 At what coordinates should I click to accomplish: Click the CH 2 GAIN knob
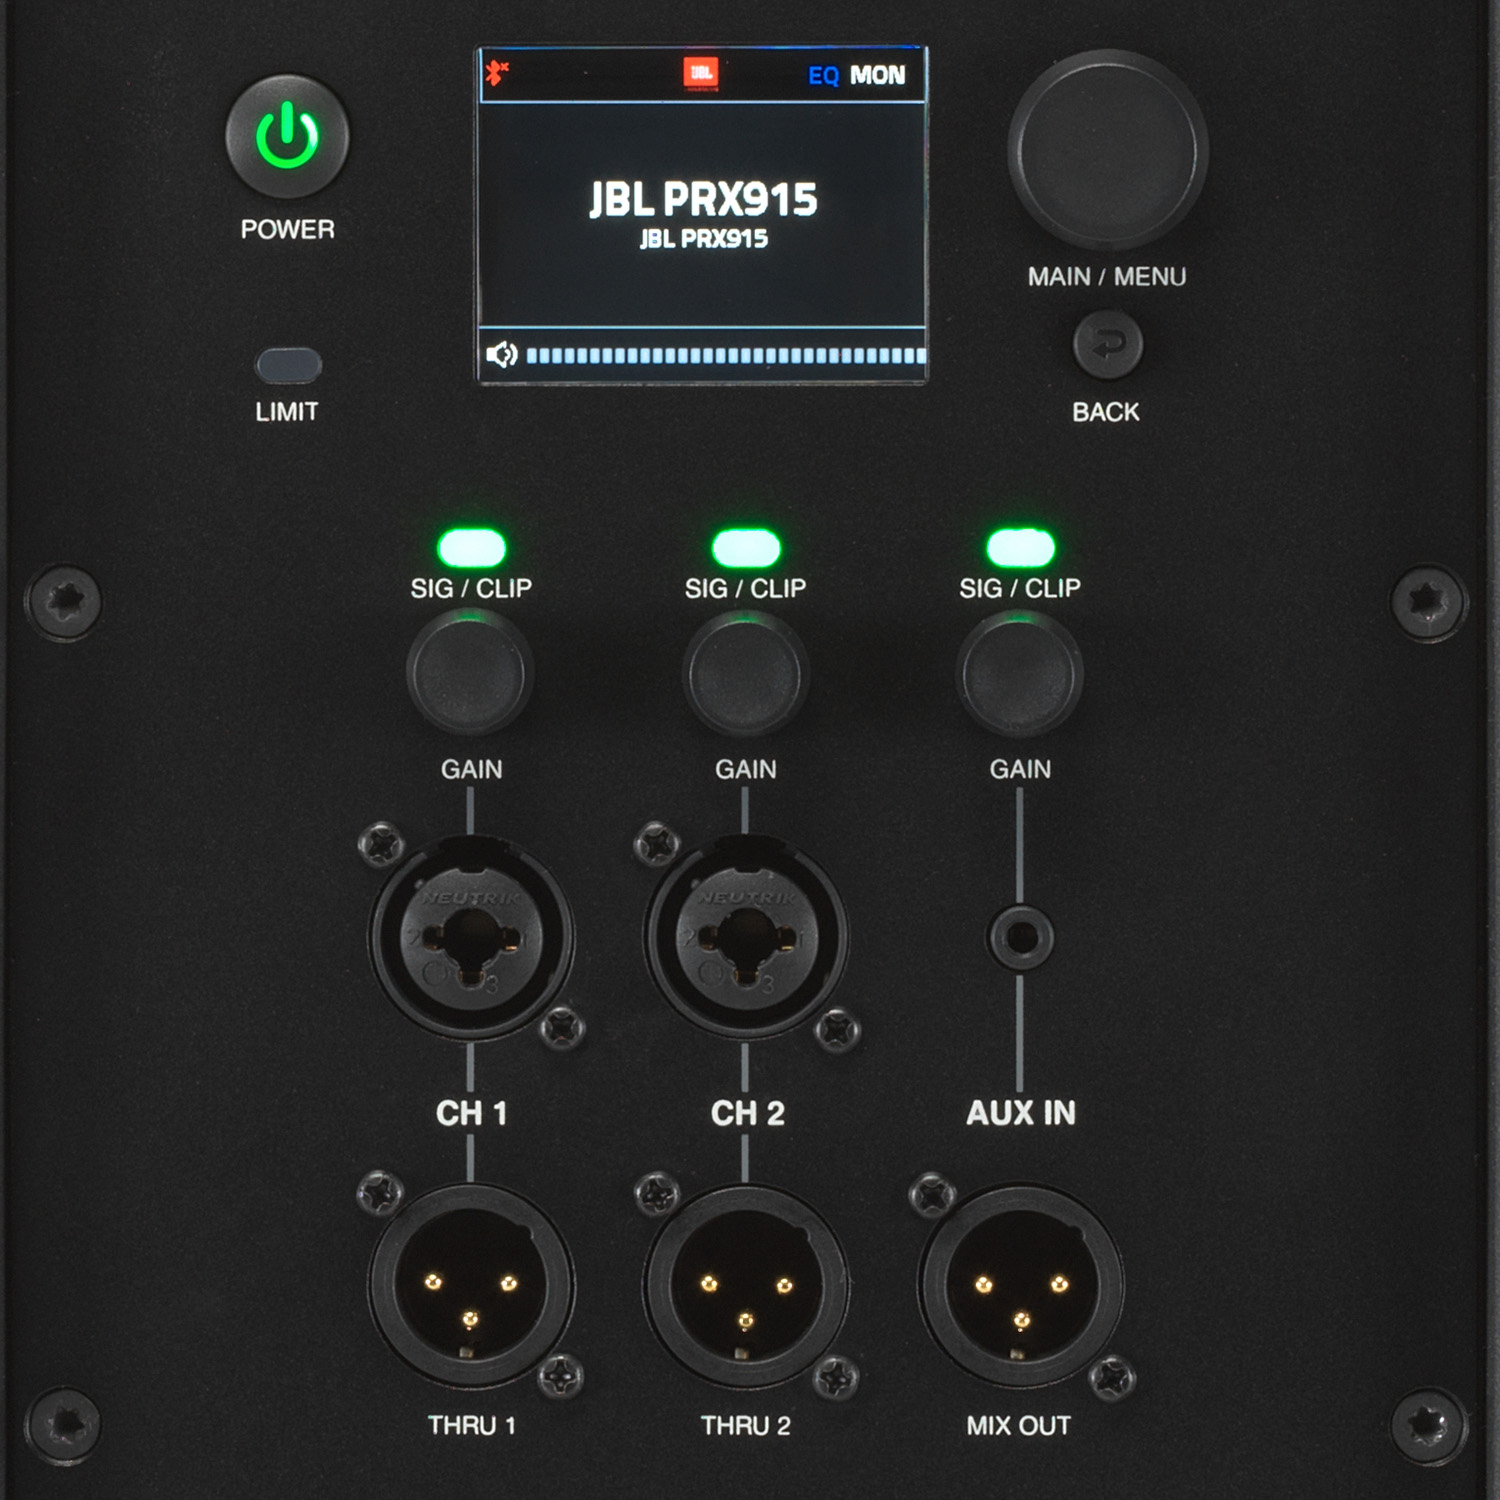tap(745, 675)
